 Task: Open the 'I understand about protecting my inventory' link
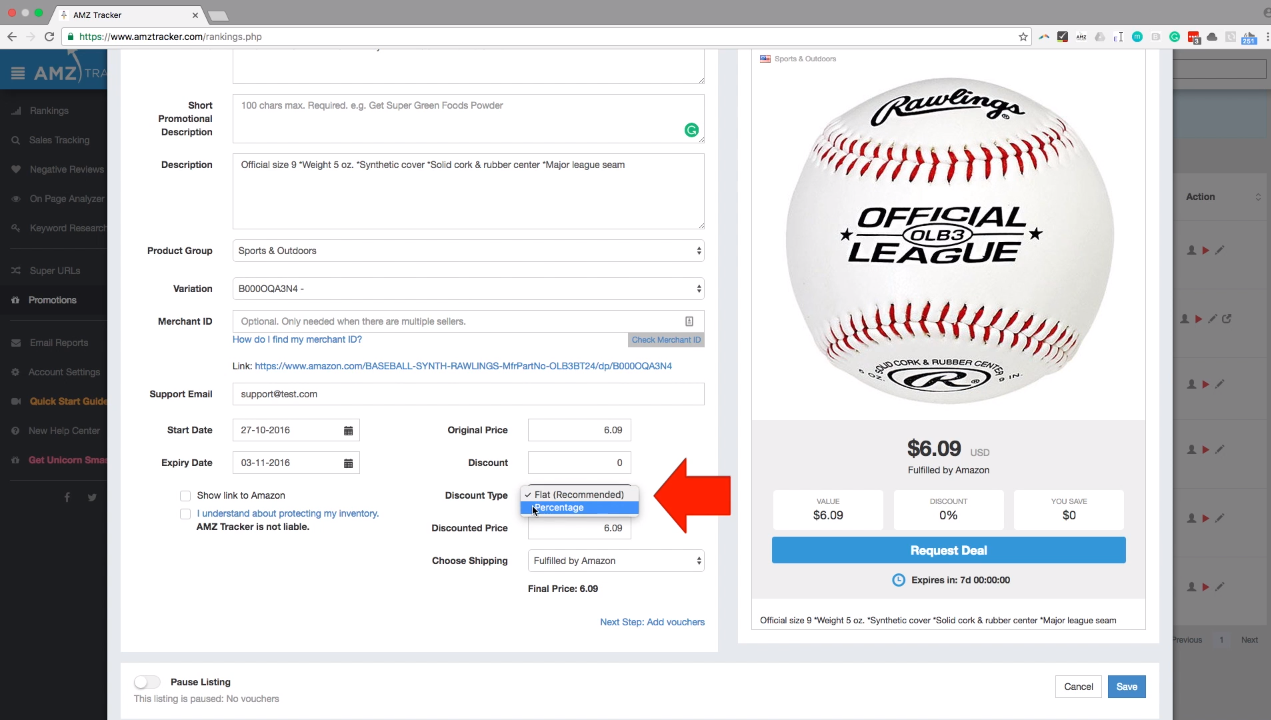(x=288, y=514)
